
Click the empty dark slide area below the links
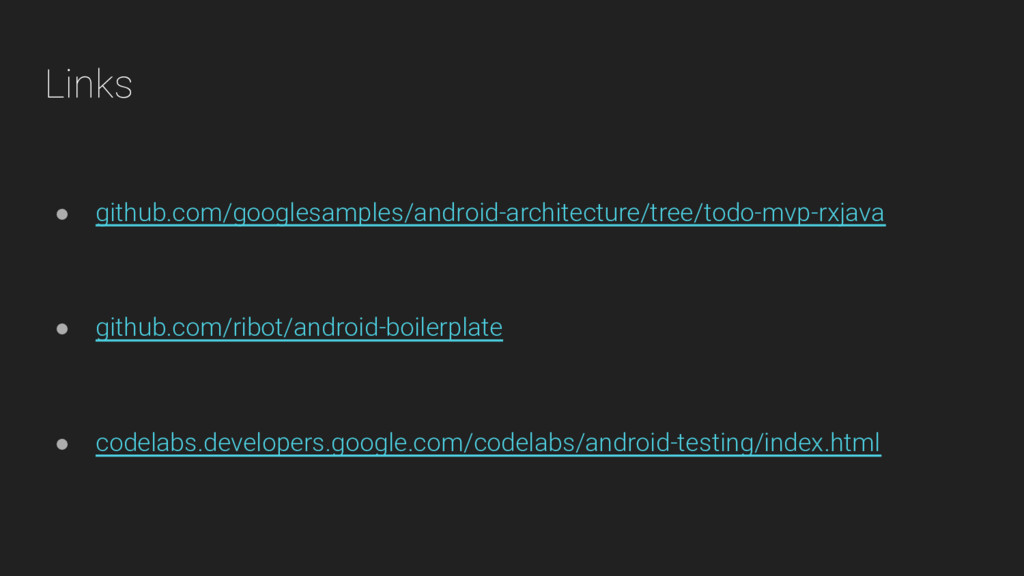(512, 522)
